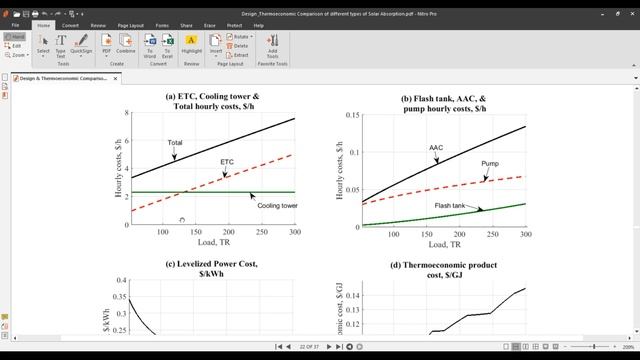640x360 pixels.
Task: Go to the first page
Action: point(278,347)
